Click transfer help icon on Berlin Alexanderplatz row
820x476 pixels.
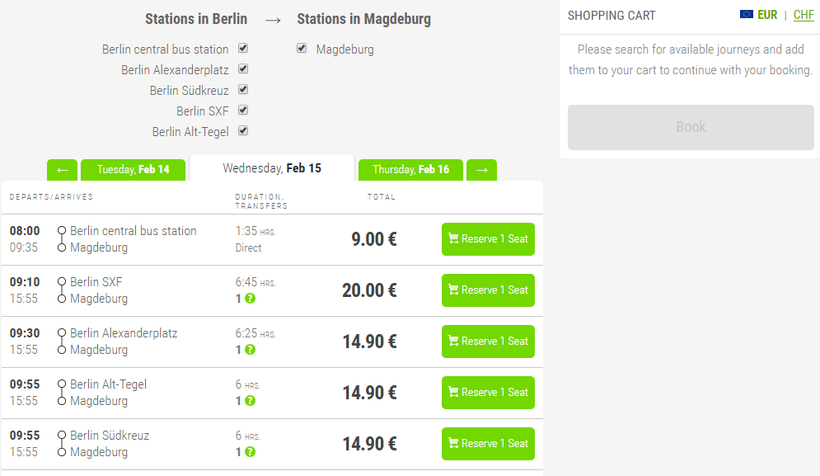250,350
